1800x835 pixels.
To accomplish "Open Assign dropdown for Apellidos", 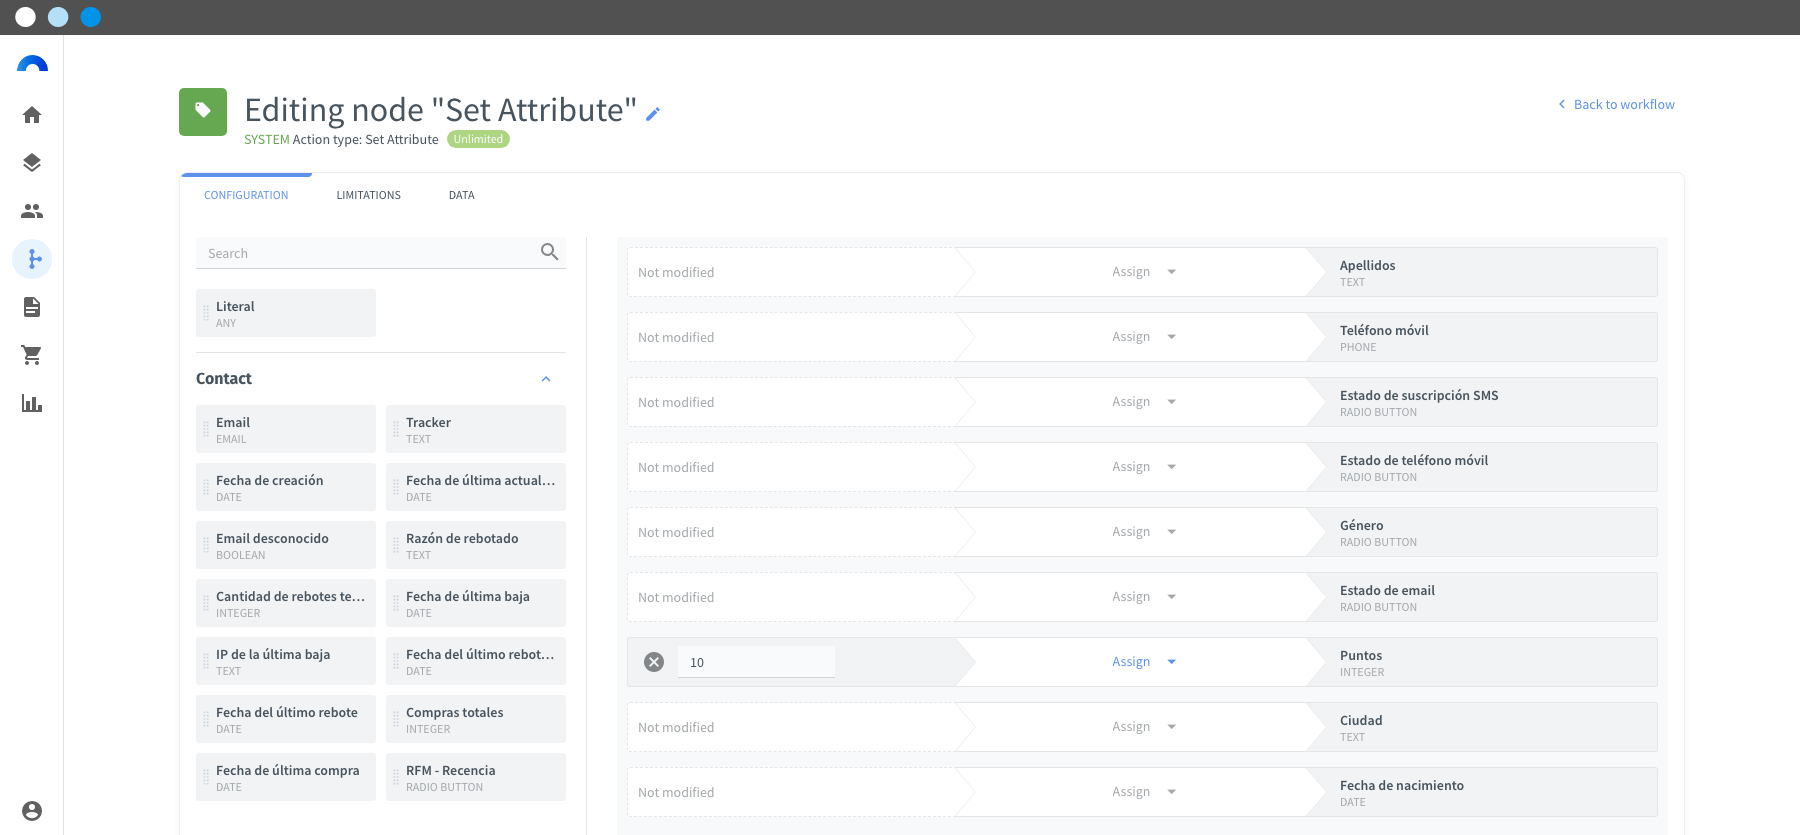I will (x=1144, y=272).
